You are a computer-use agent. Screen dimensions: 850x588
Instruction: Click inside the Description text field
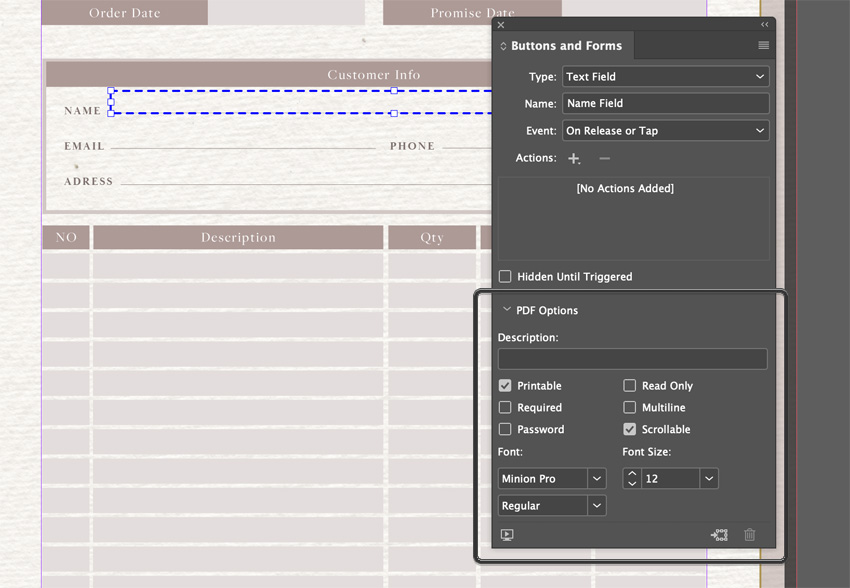coord(632,359)
